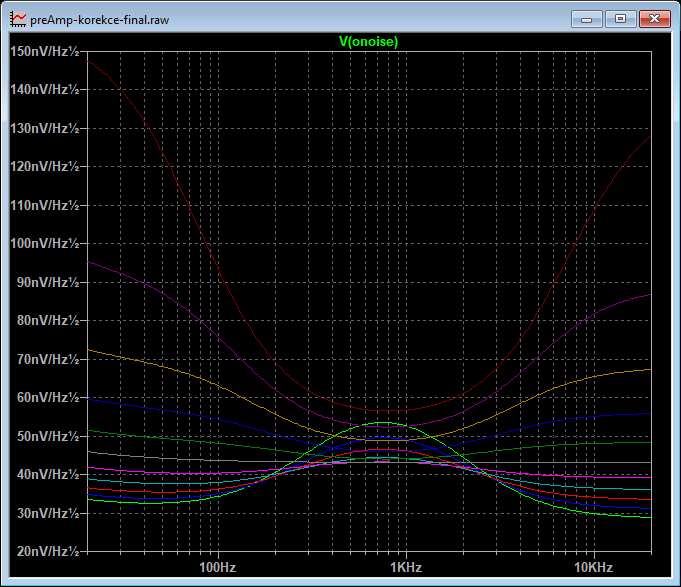
Task: Click the 100nV/Hz½ vertical axis label
Action: tap(45, 243)
